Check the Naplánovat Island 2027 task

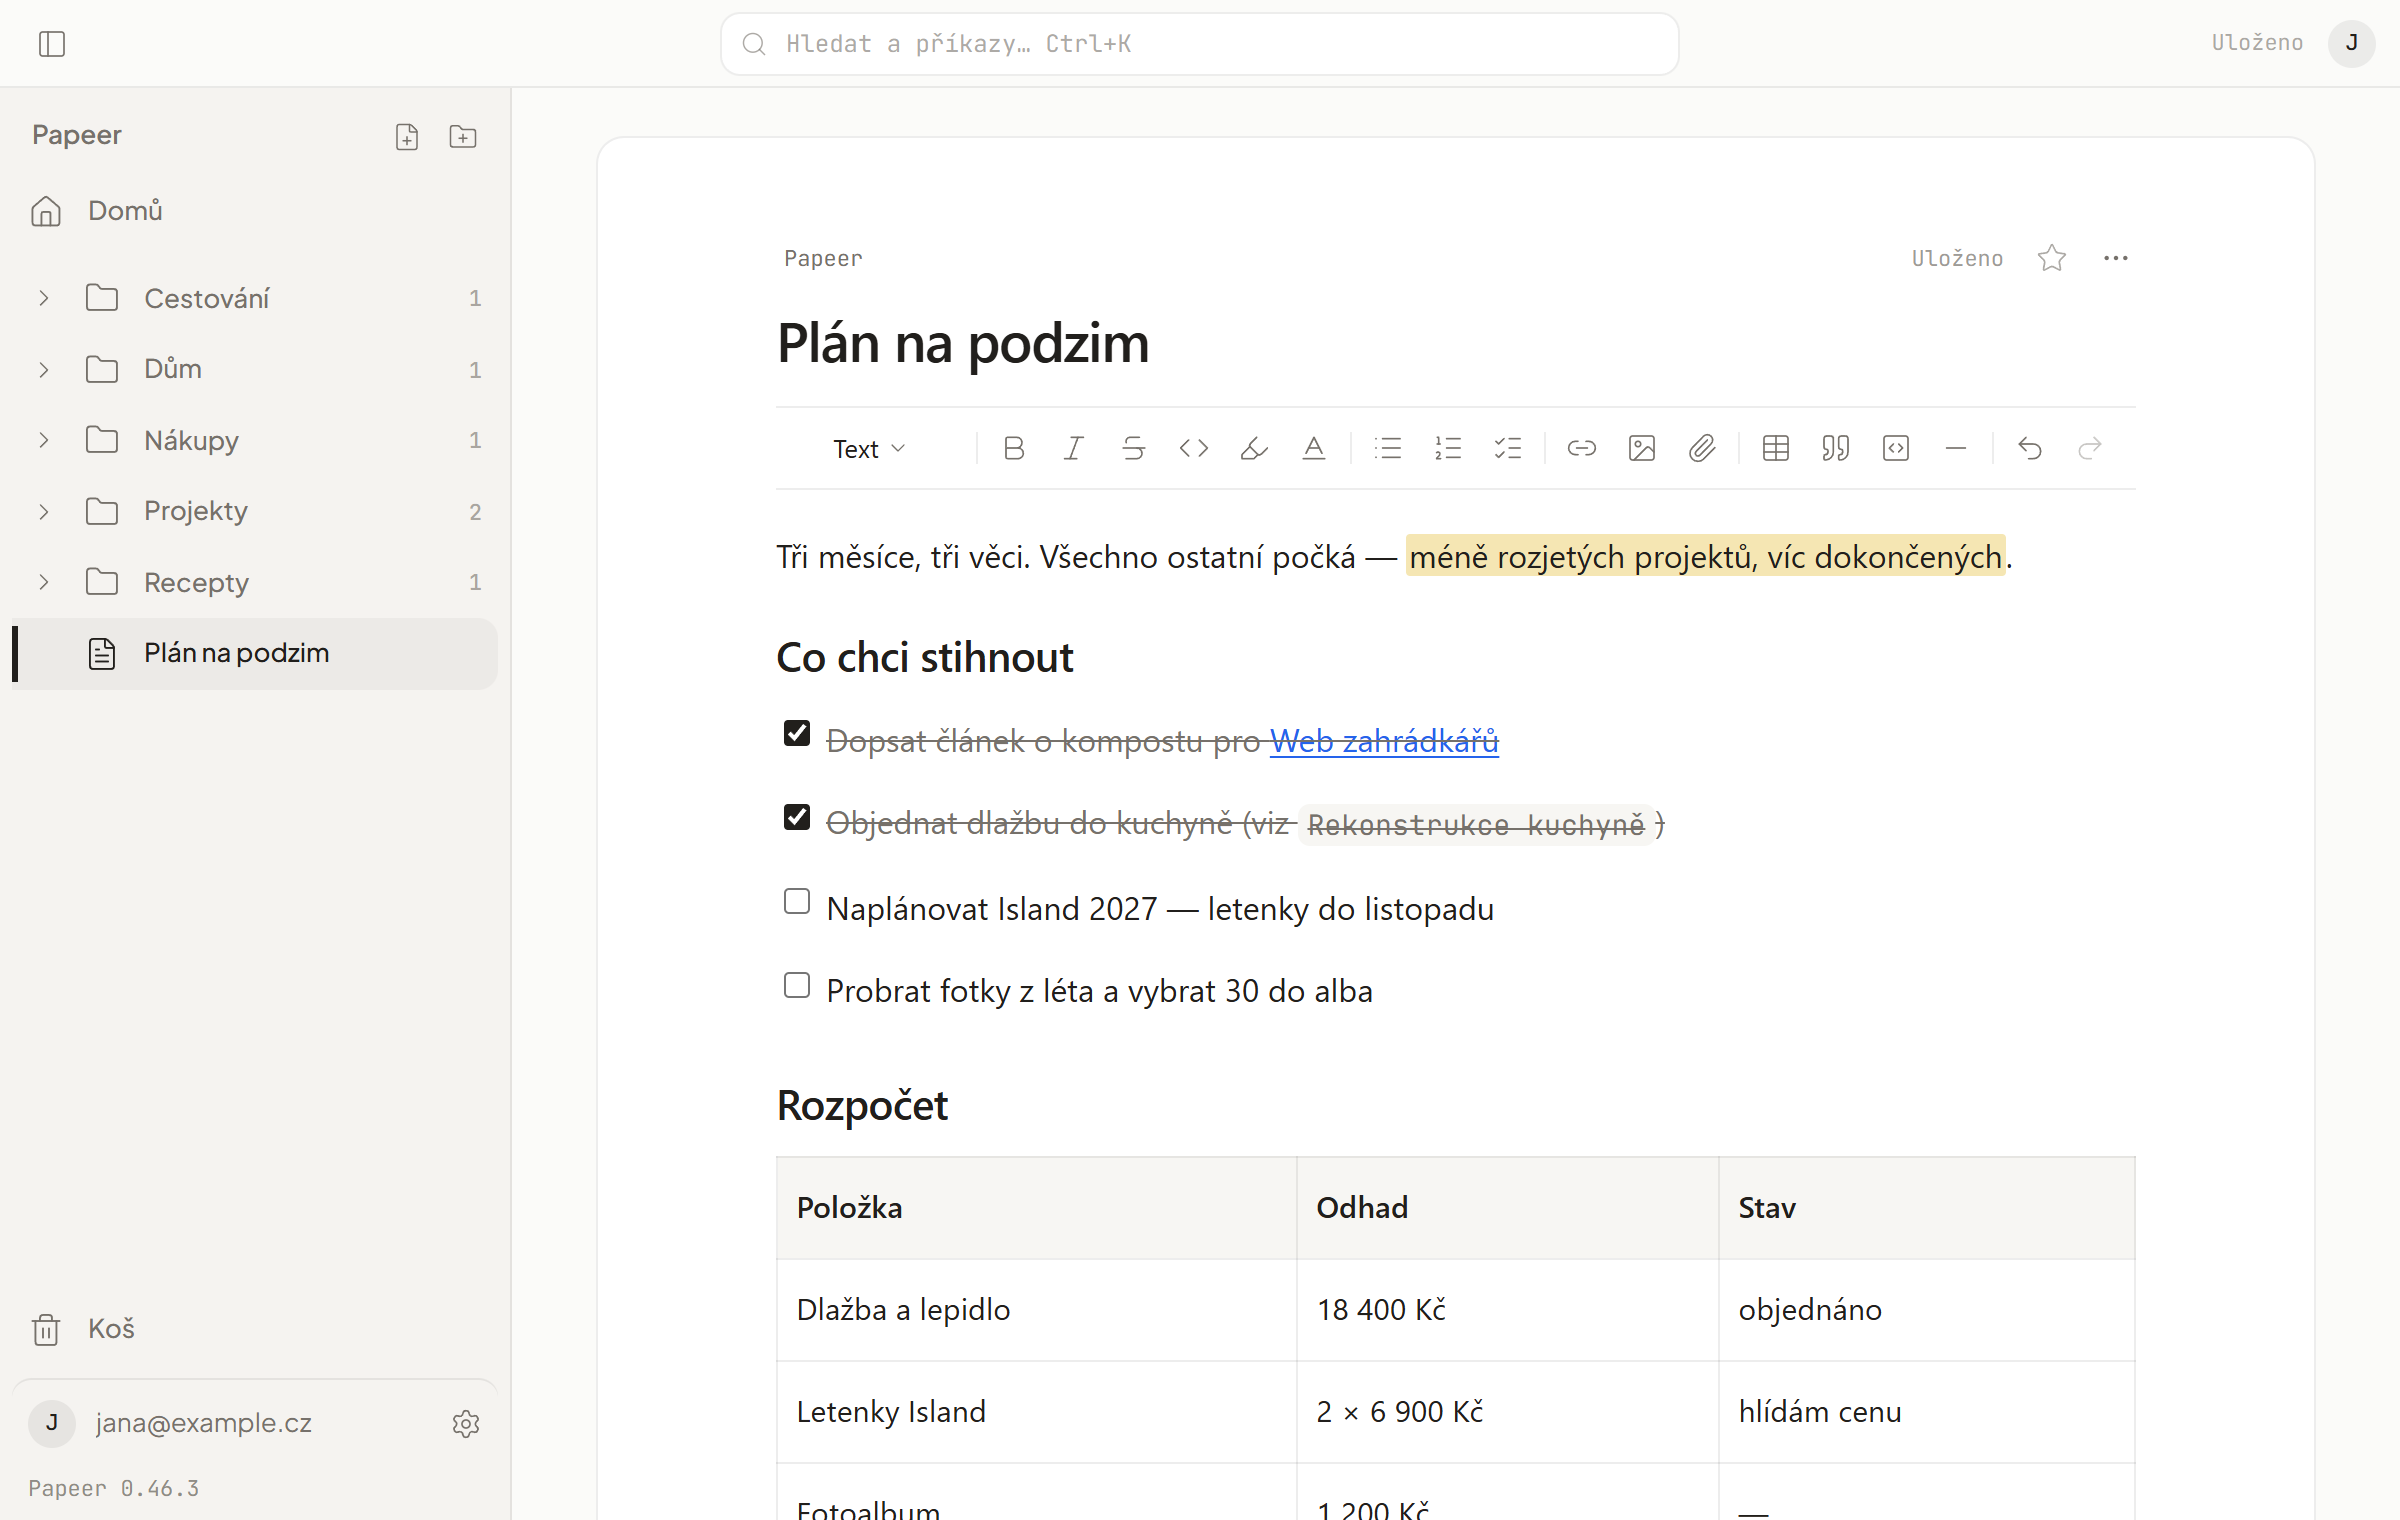(x=797, y=902)
